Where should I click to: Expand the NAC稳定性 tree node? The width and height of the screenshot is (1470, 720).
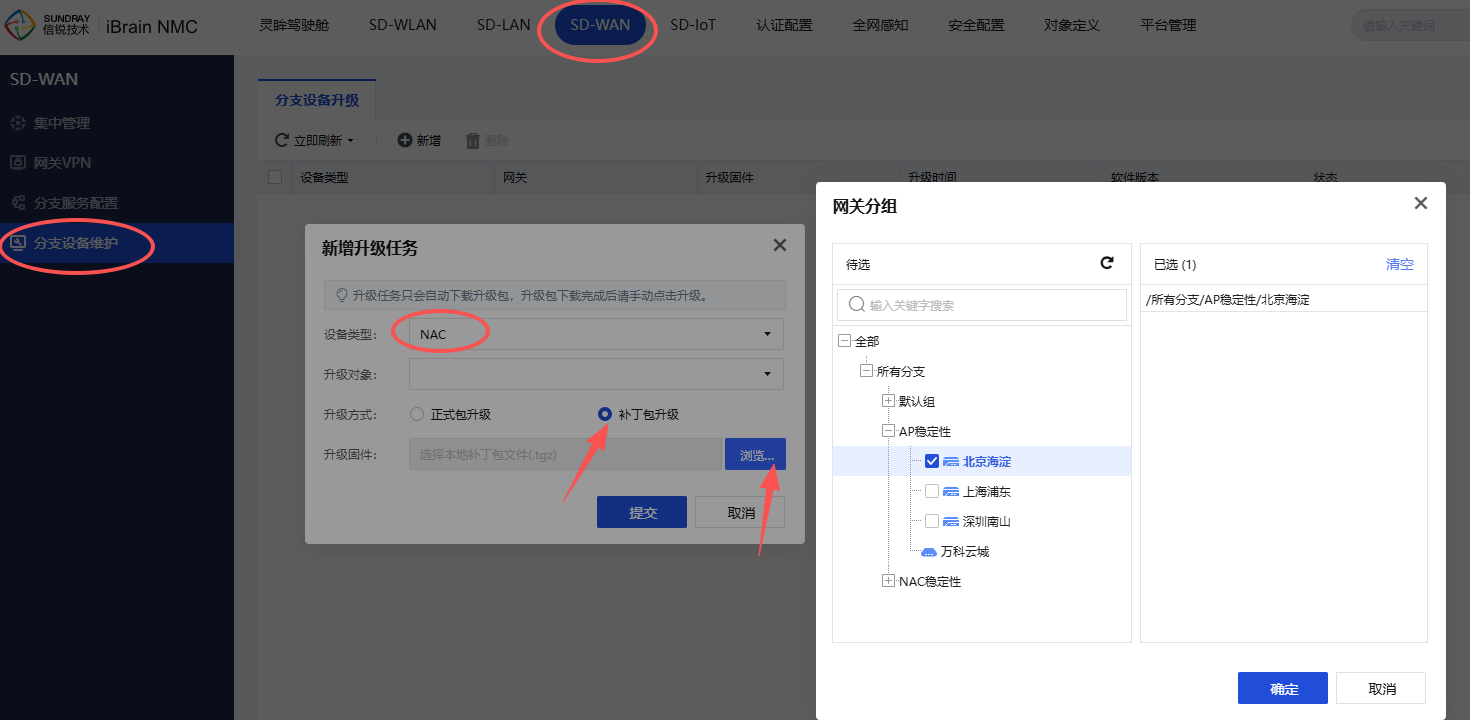pyautogui.click(x=888, y=581)
